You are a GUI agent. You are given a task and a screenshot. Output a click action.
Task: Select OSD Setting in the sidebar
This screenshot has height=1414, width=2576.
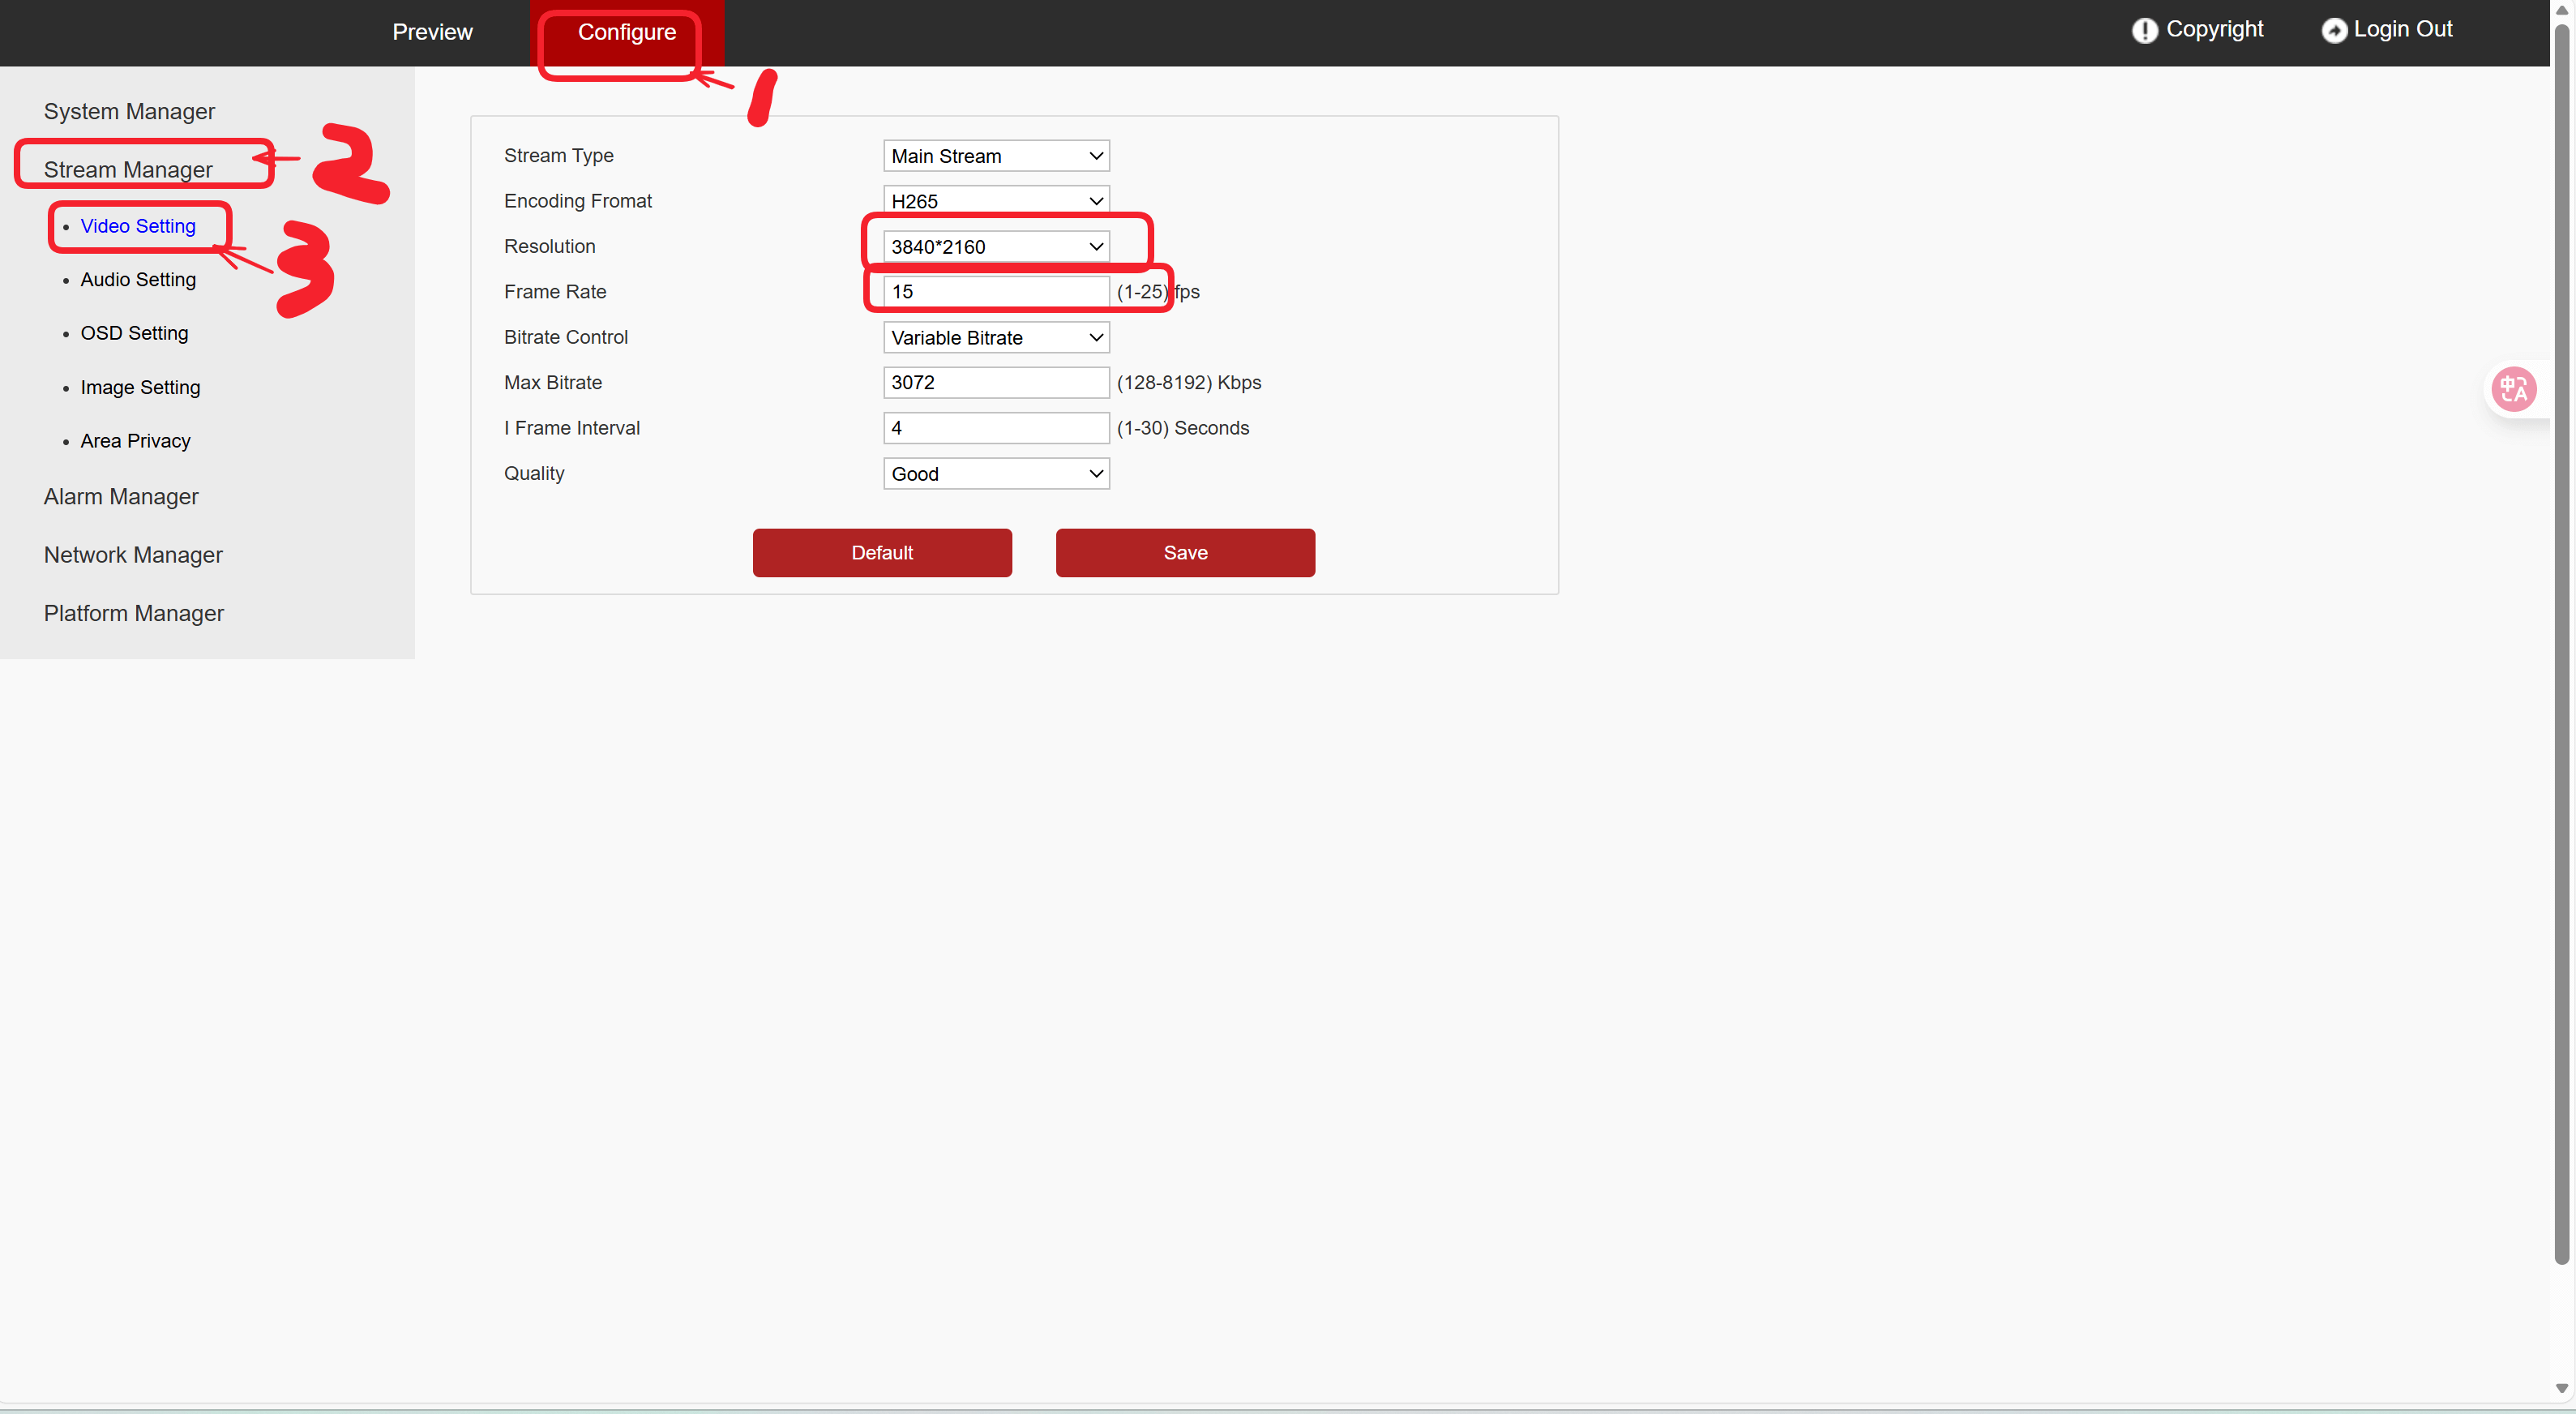[134, 333]
